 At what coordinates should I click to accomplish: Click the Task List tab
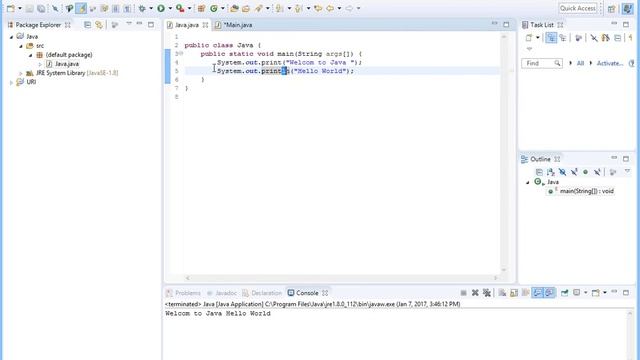(x=542, y=25)
